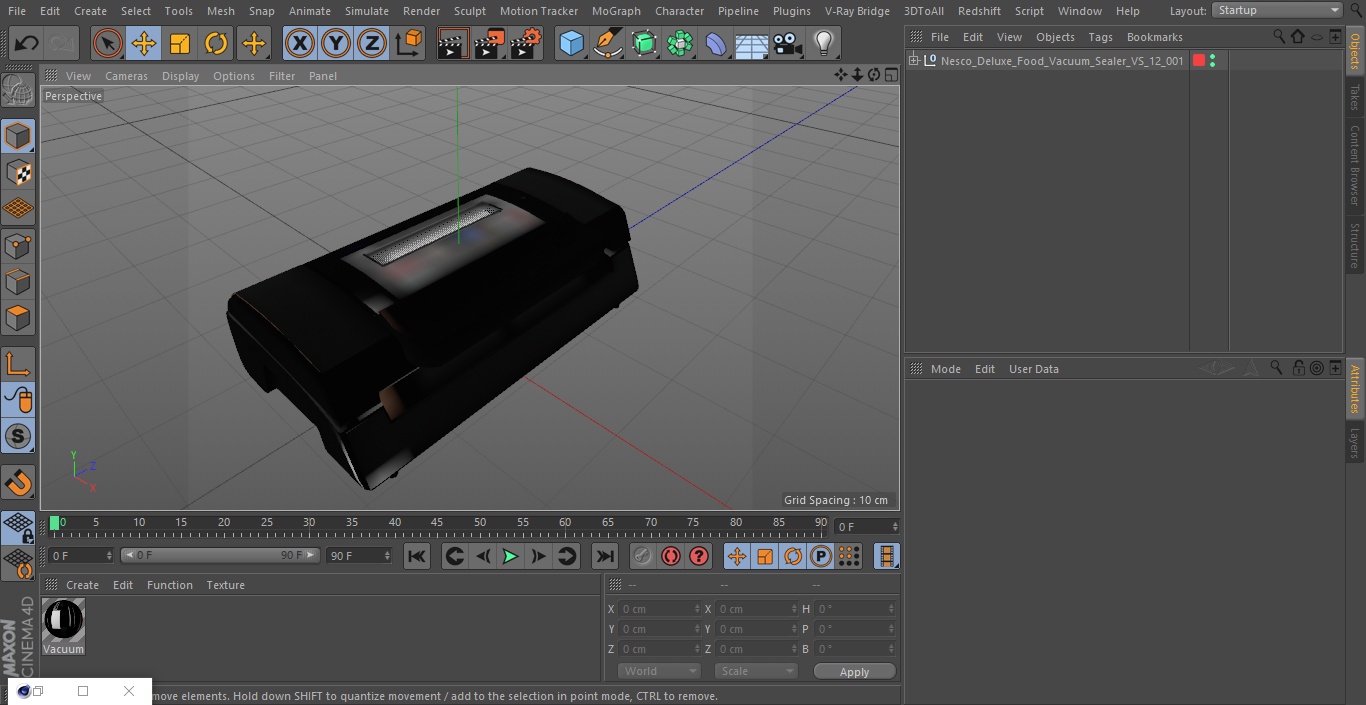This screenshot has height=705, width=1366.
Task: Toggle Y axis lock
Action: (x=336, y=43)
